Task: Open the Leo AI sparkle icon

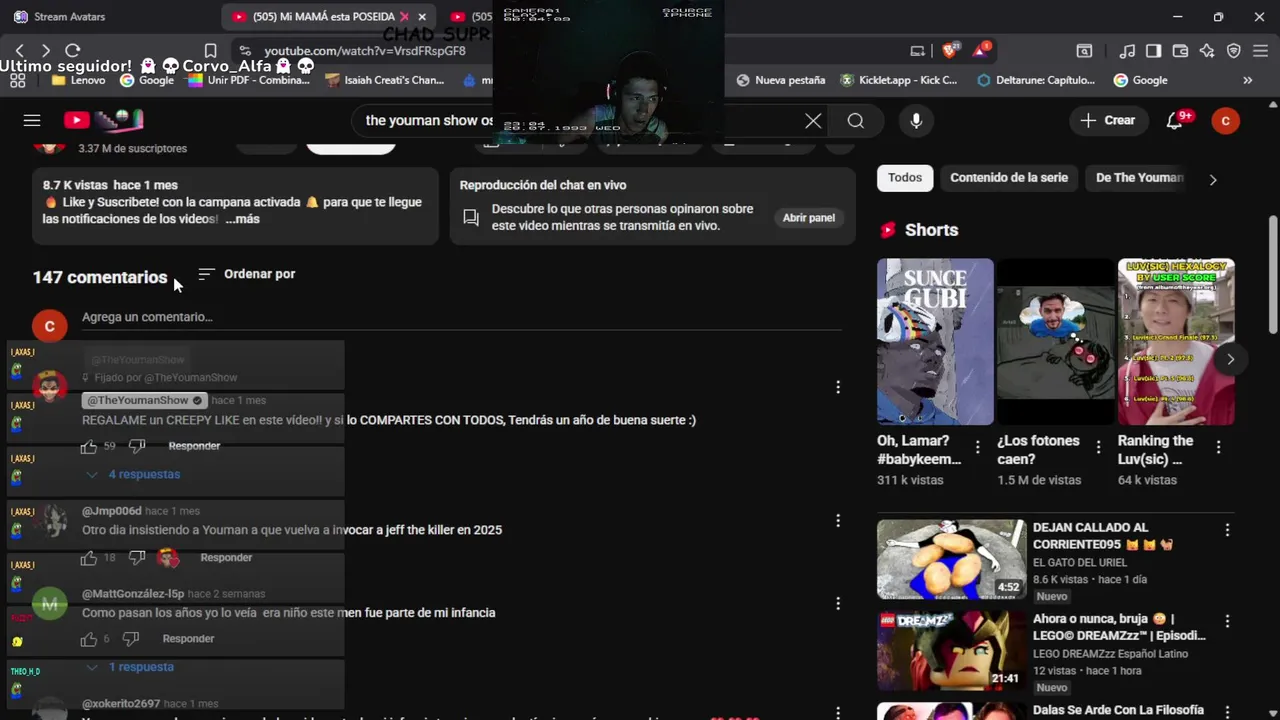Action: tap(1207, 51)
